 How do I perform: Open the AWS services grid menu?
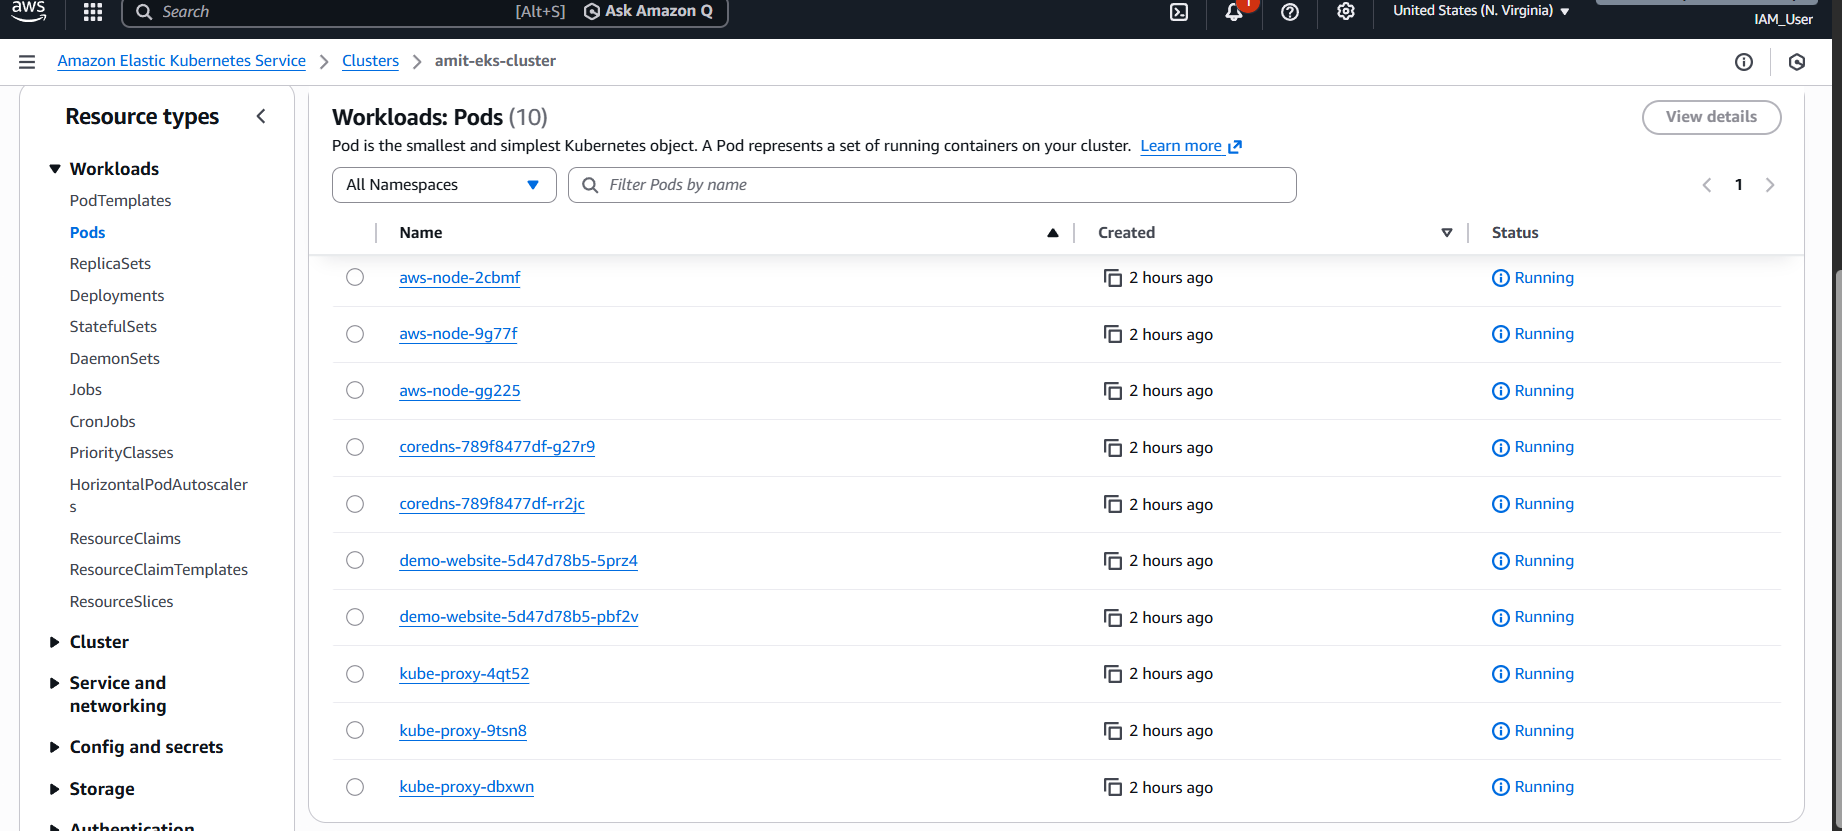click(x=93, y=12)
